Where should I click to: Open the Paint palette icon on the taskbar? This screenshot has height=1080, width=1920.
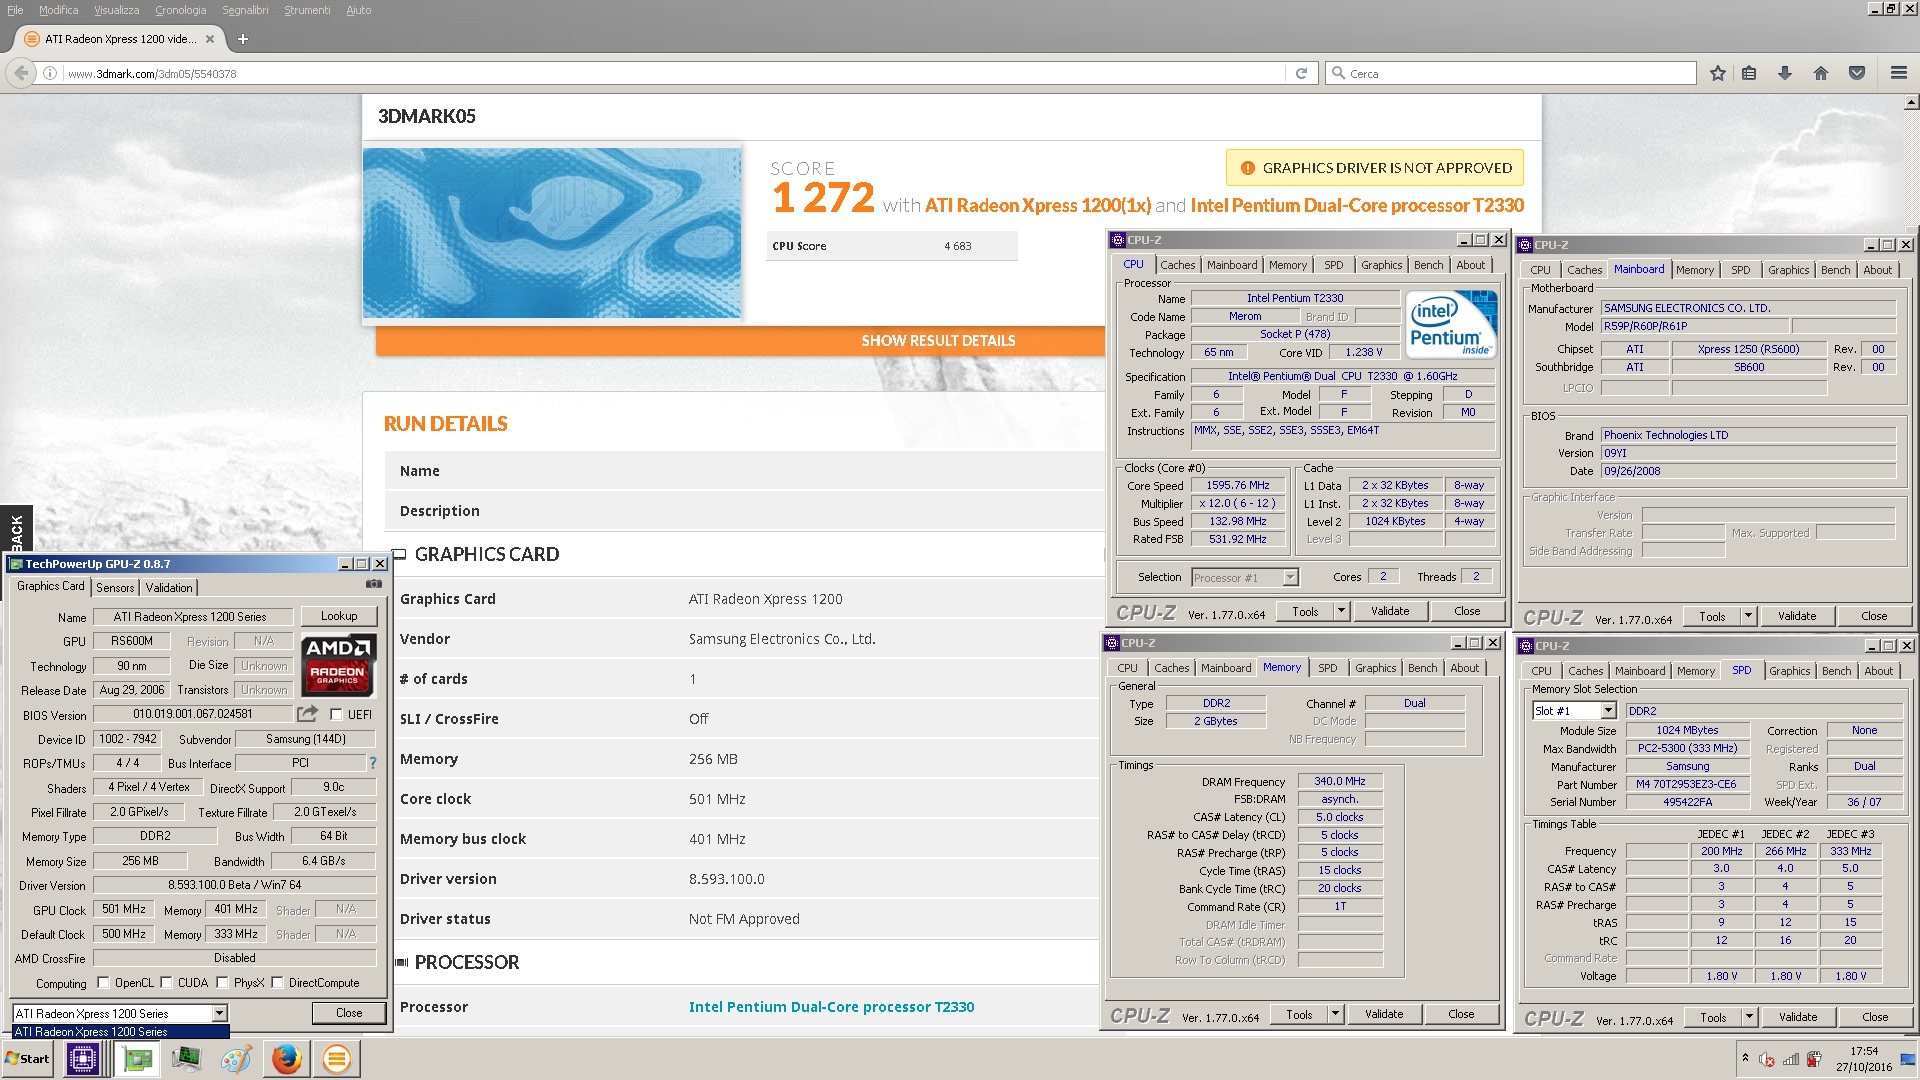(236, 1058)
